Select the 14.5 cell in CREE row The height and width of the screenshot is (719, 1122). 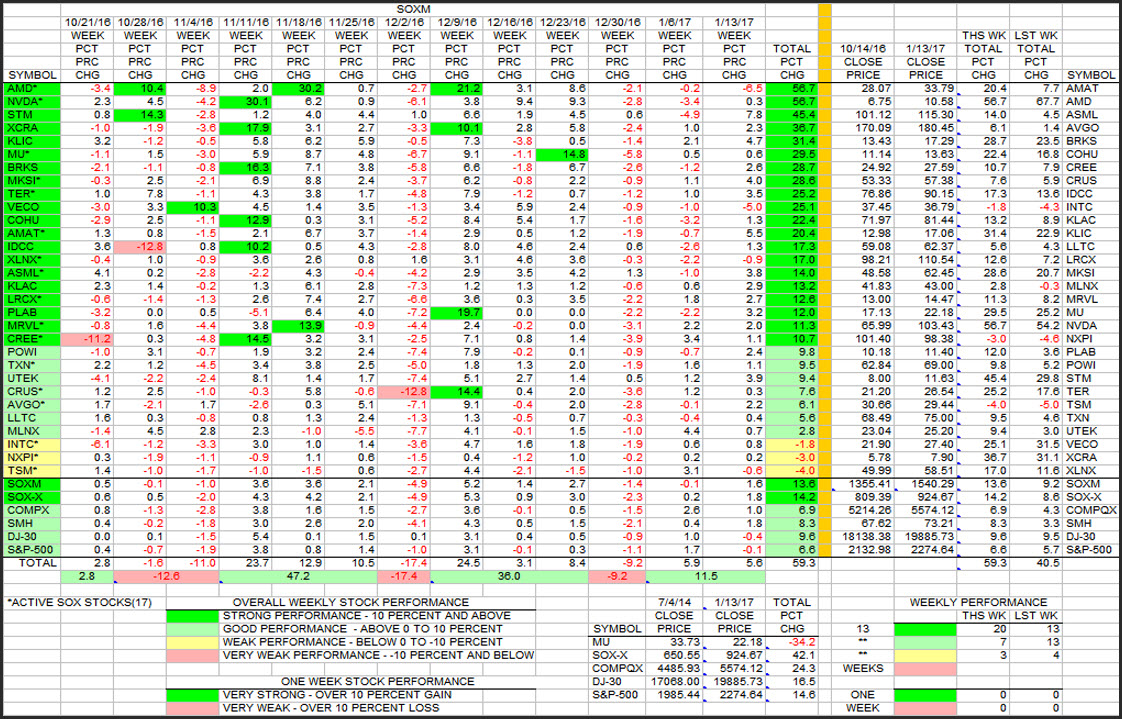click(245, 339)
